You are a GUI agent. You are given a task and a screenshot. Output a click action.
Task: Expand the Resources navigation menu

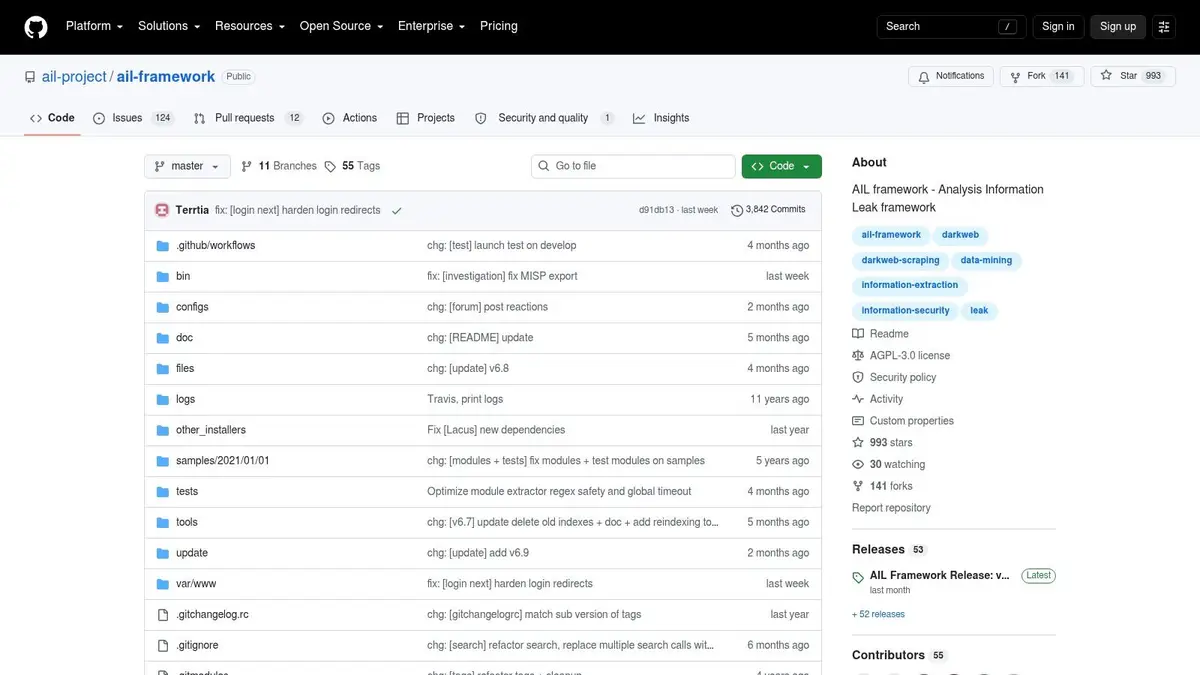[250, 26]
